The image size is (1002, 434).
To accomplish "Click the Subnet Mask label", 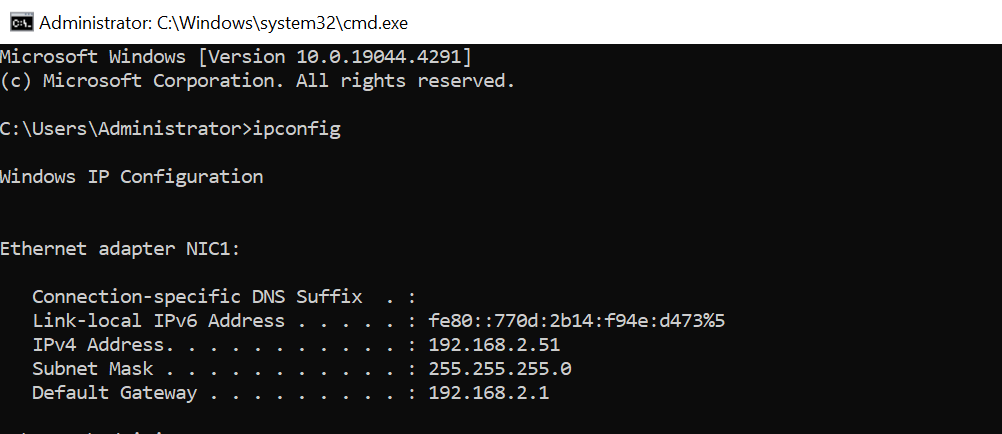I will pos(93,369).
